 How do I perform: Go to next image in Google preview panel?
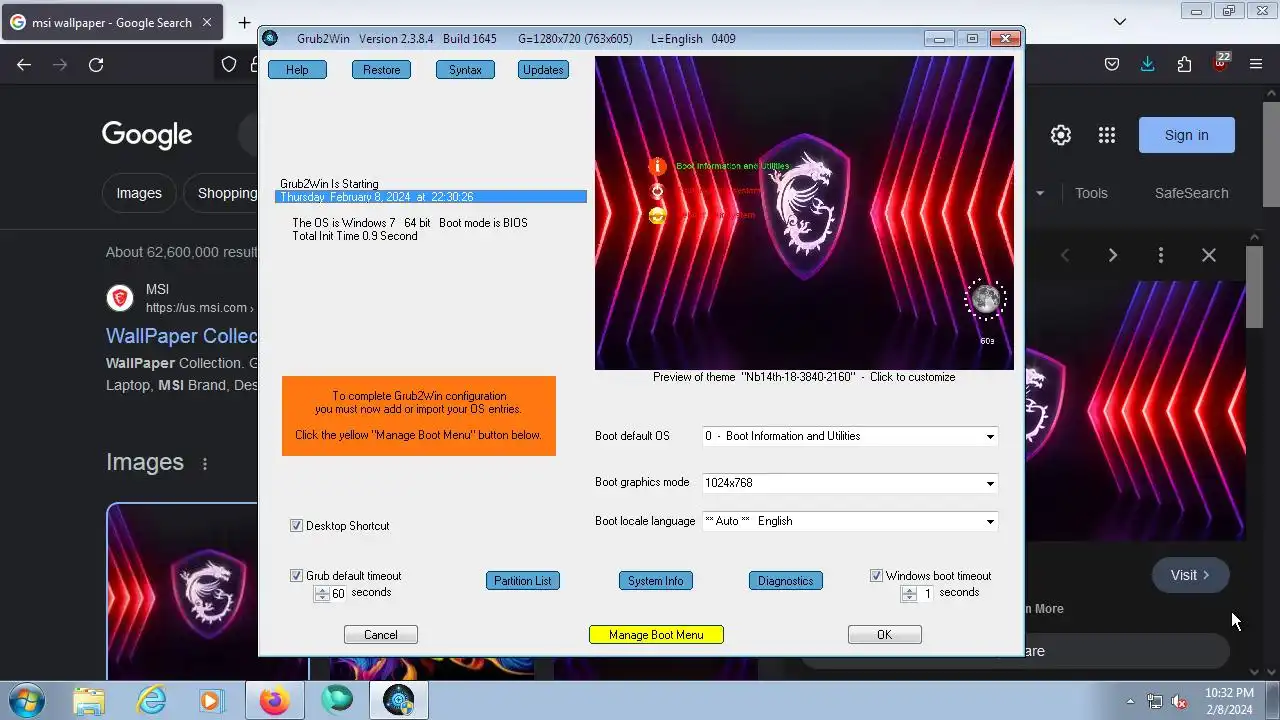coord(1113,255)
